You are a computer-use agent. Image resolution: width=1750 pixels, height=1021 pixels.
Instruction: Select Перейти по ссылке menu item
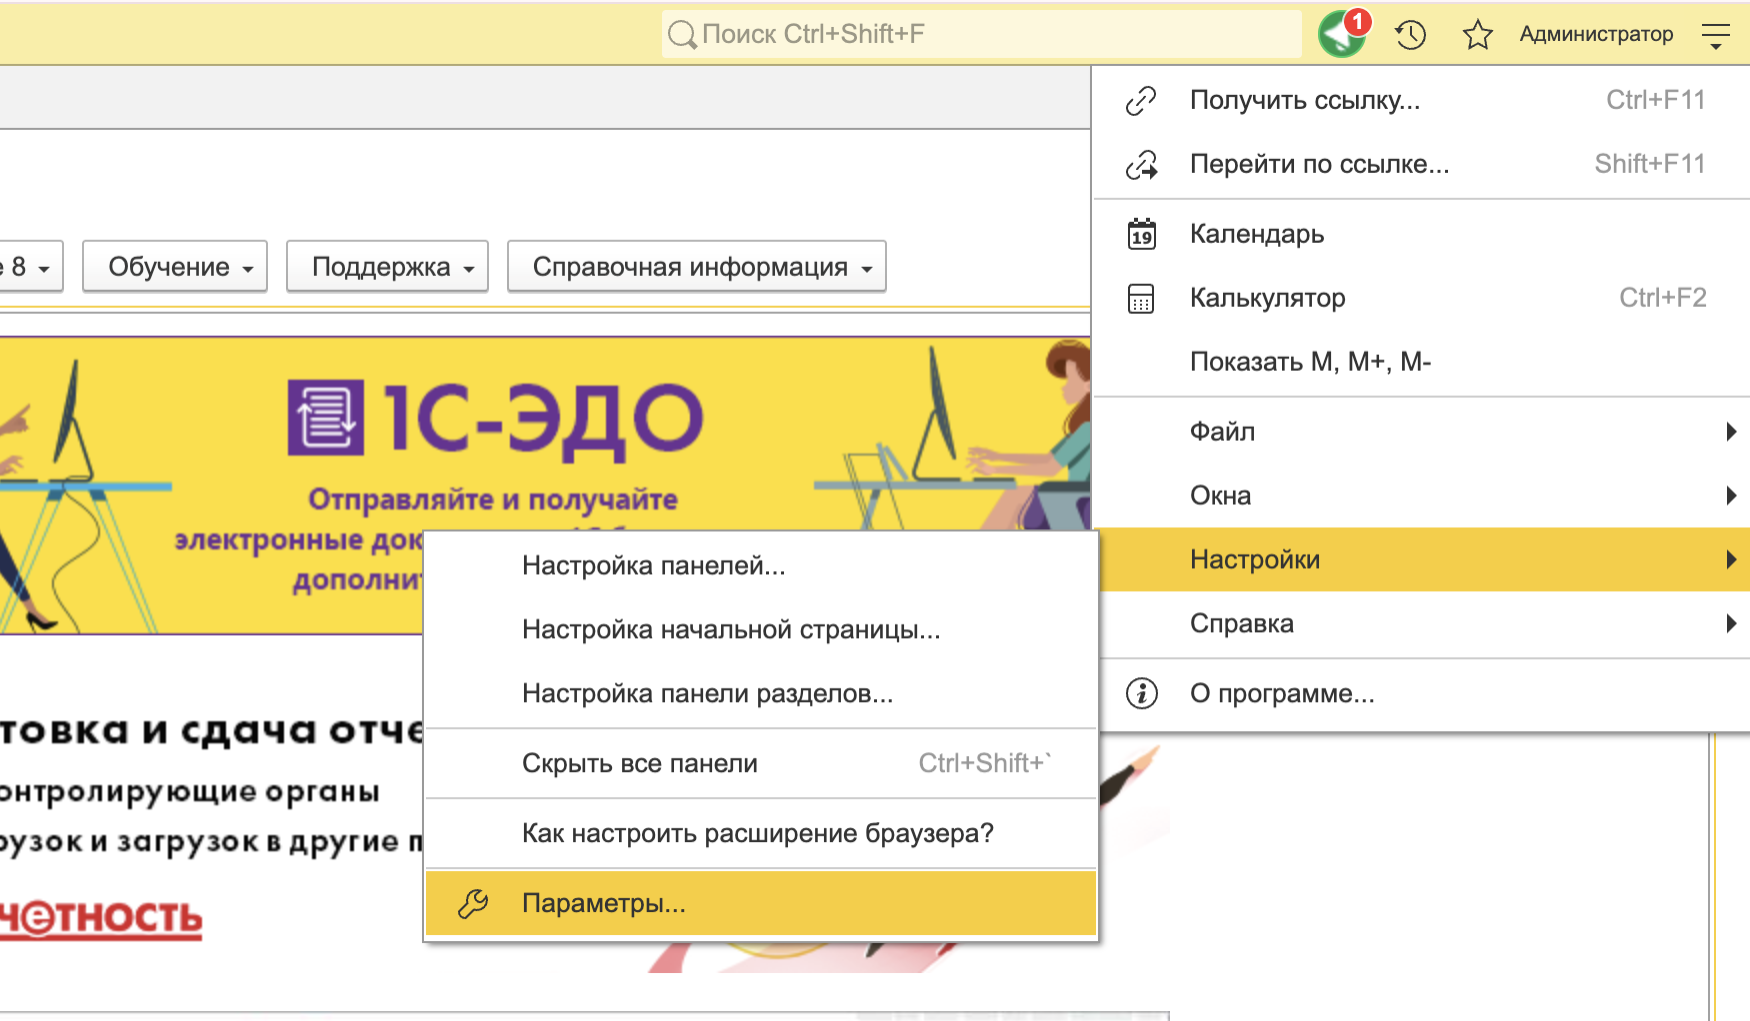[1422, 164]
